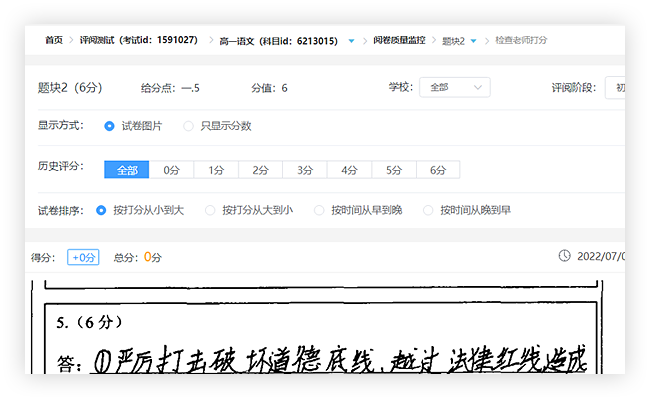This screenshot has width=650, height=400.
Task: Switch to the 全部 history score tab
Action: click(x=127, y=170)
